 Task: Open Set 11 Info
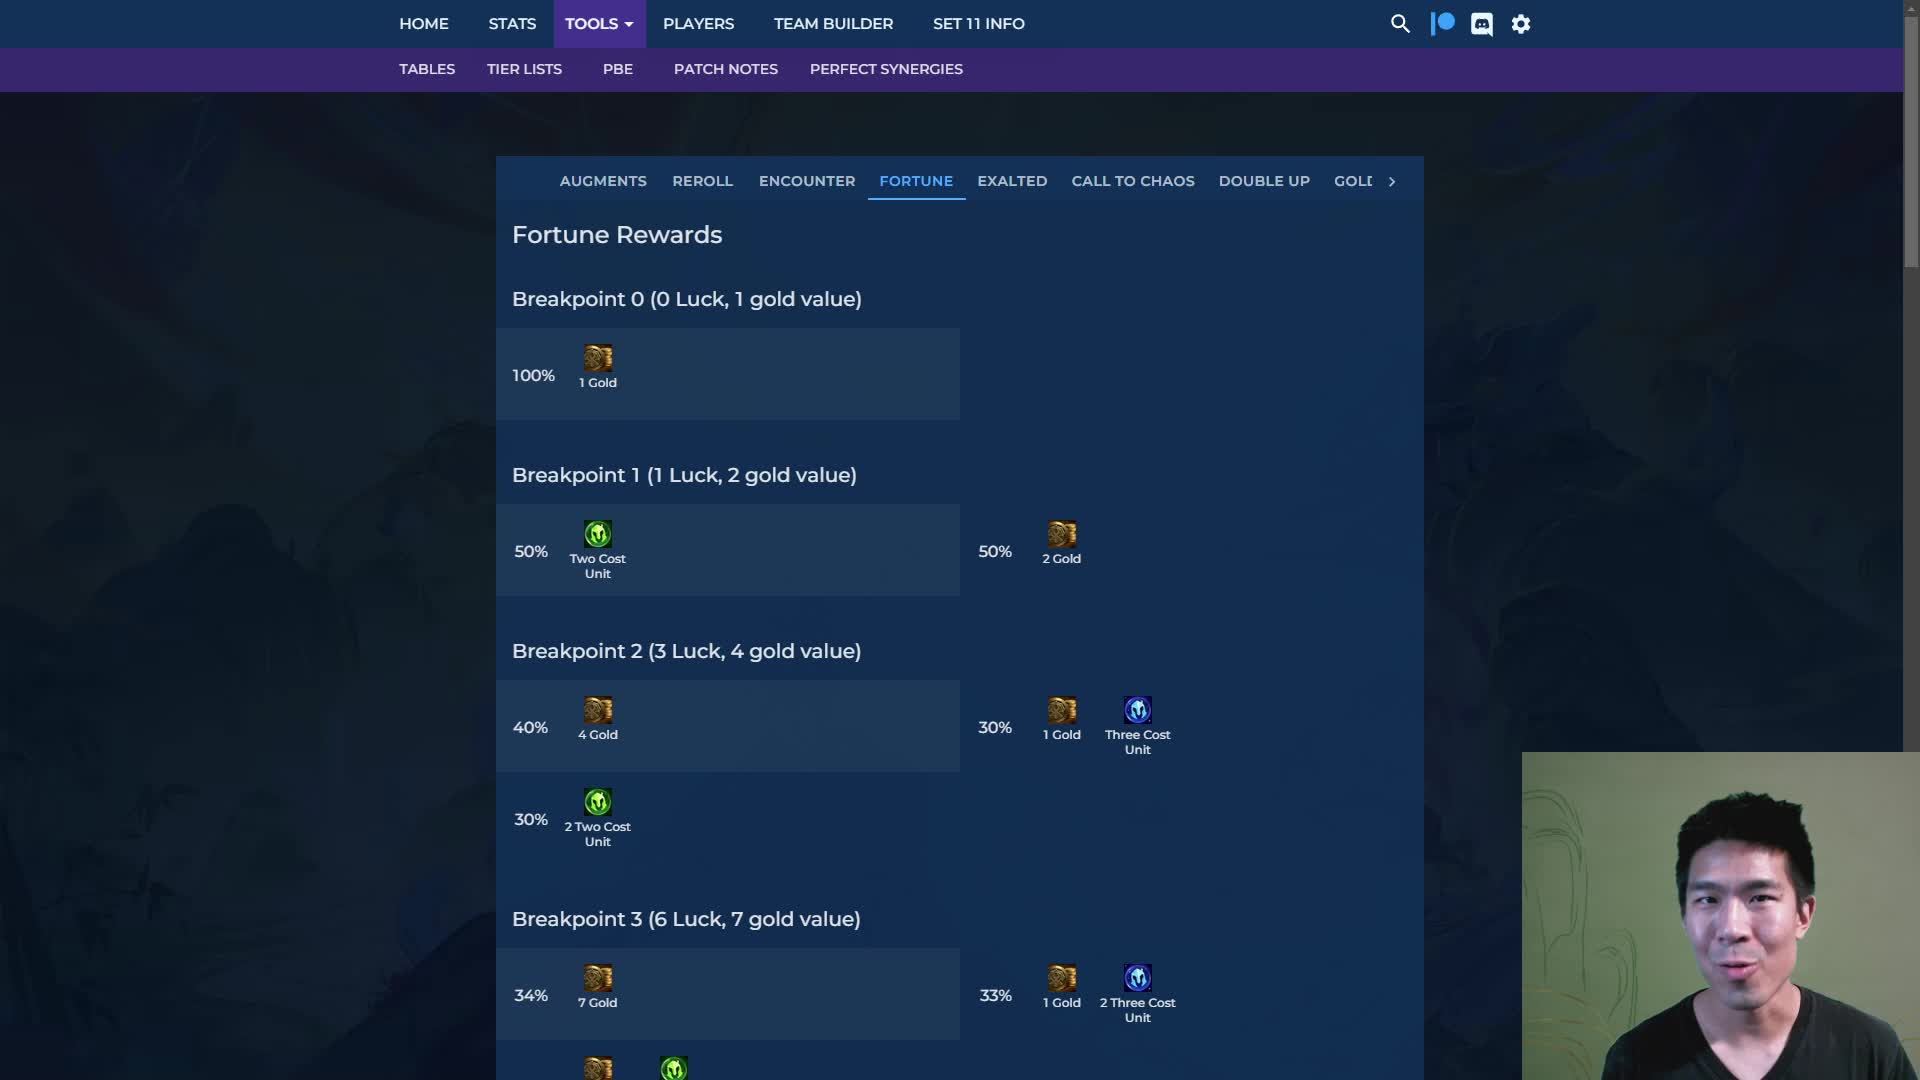[x=978, y=24]
